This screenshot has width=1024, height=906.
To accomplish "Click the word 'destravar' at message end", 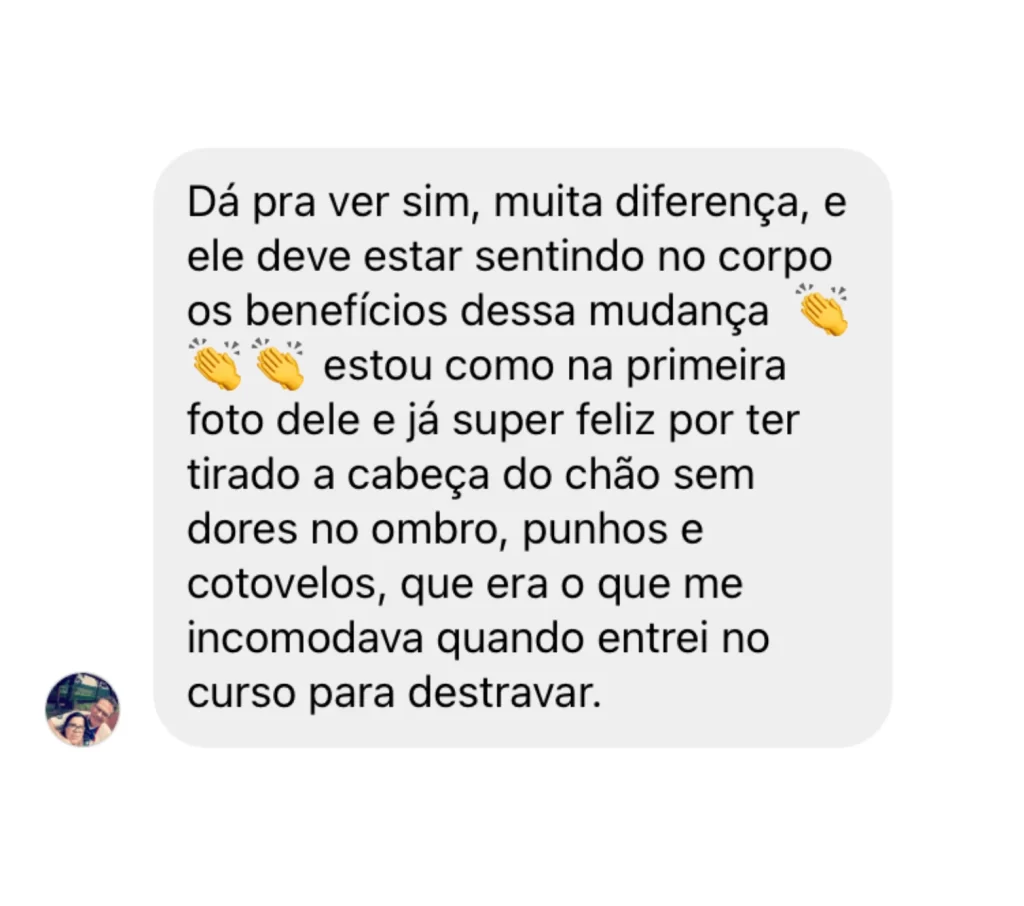I will click(x=505, y=693).
